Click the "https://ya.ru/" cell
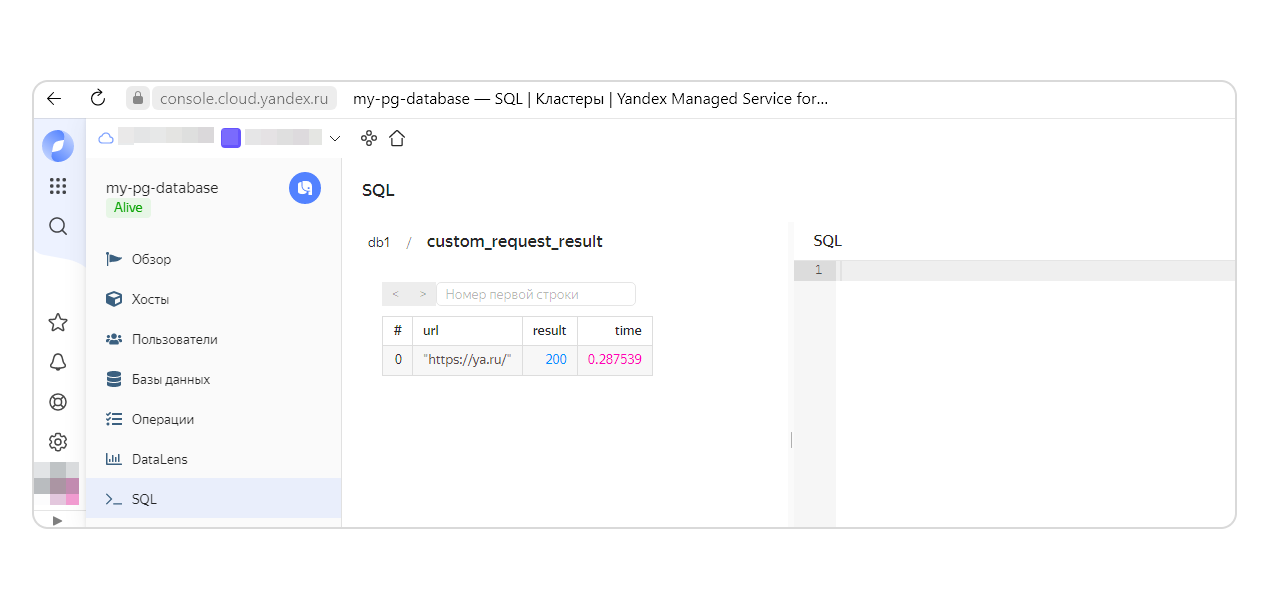This screenshot has width=1269, height=609. tap(468, 360)
